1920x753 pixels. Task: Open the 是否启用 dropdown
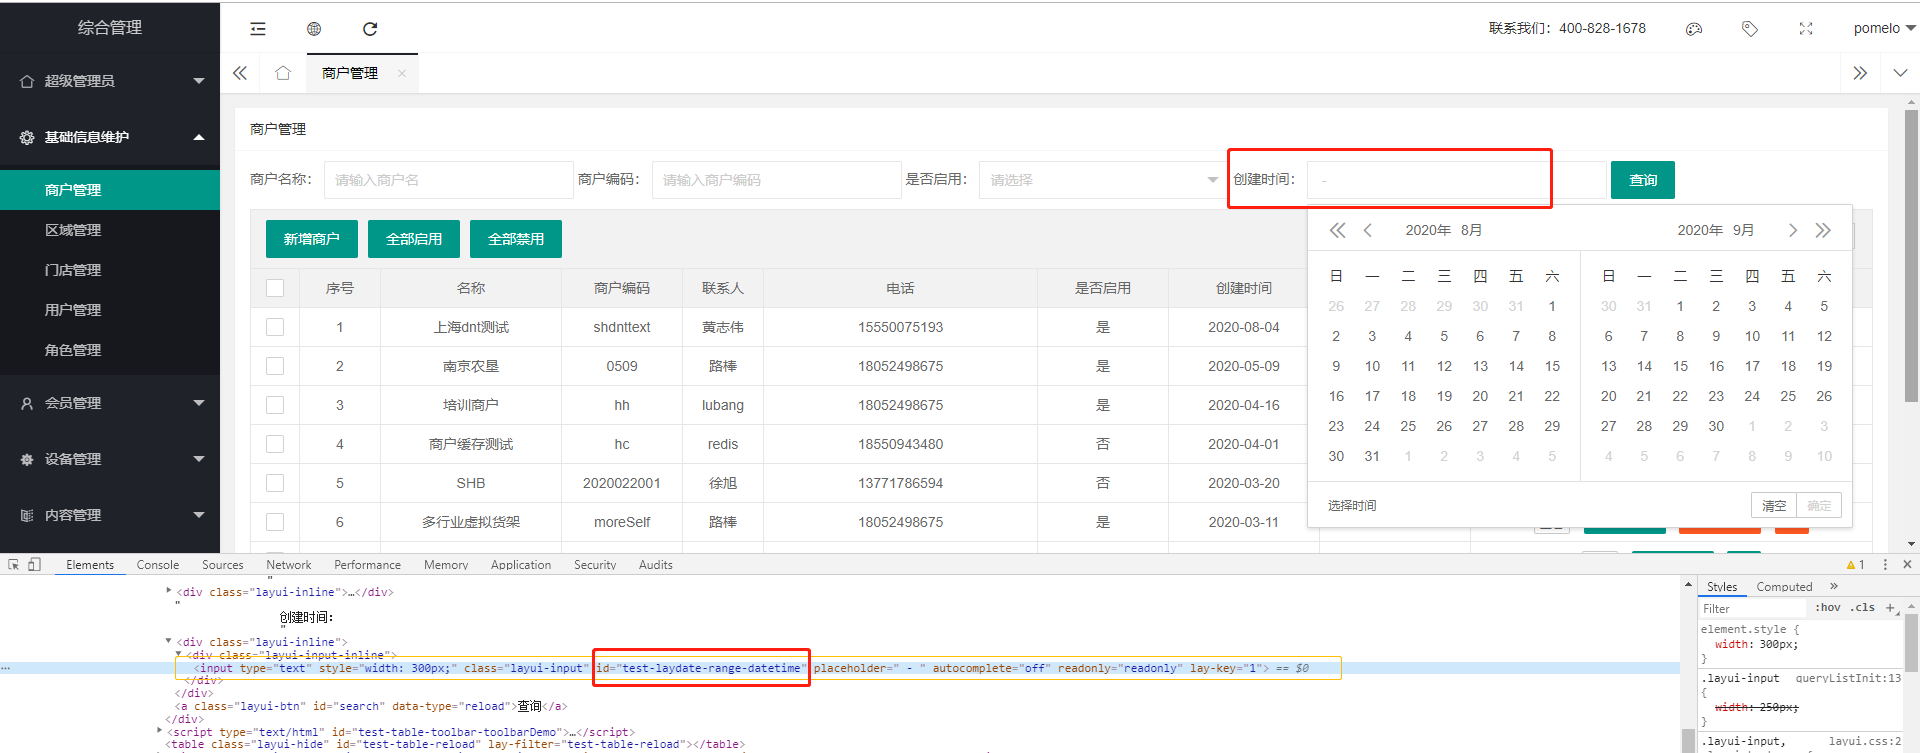click(x=1101, y=180)
